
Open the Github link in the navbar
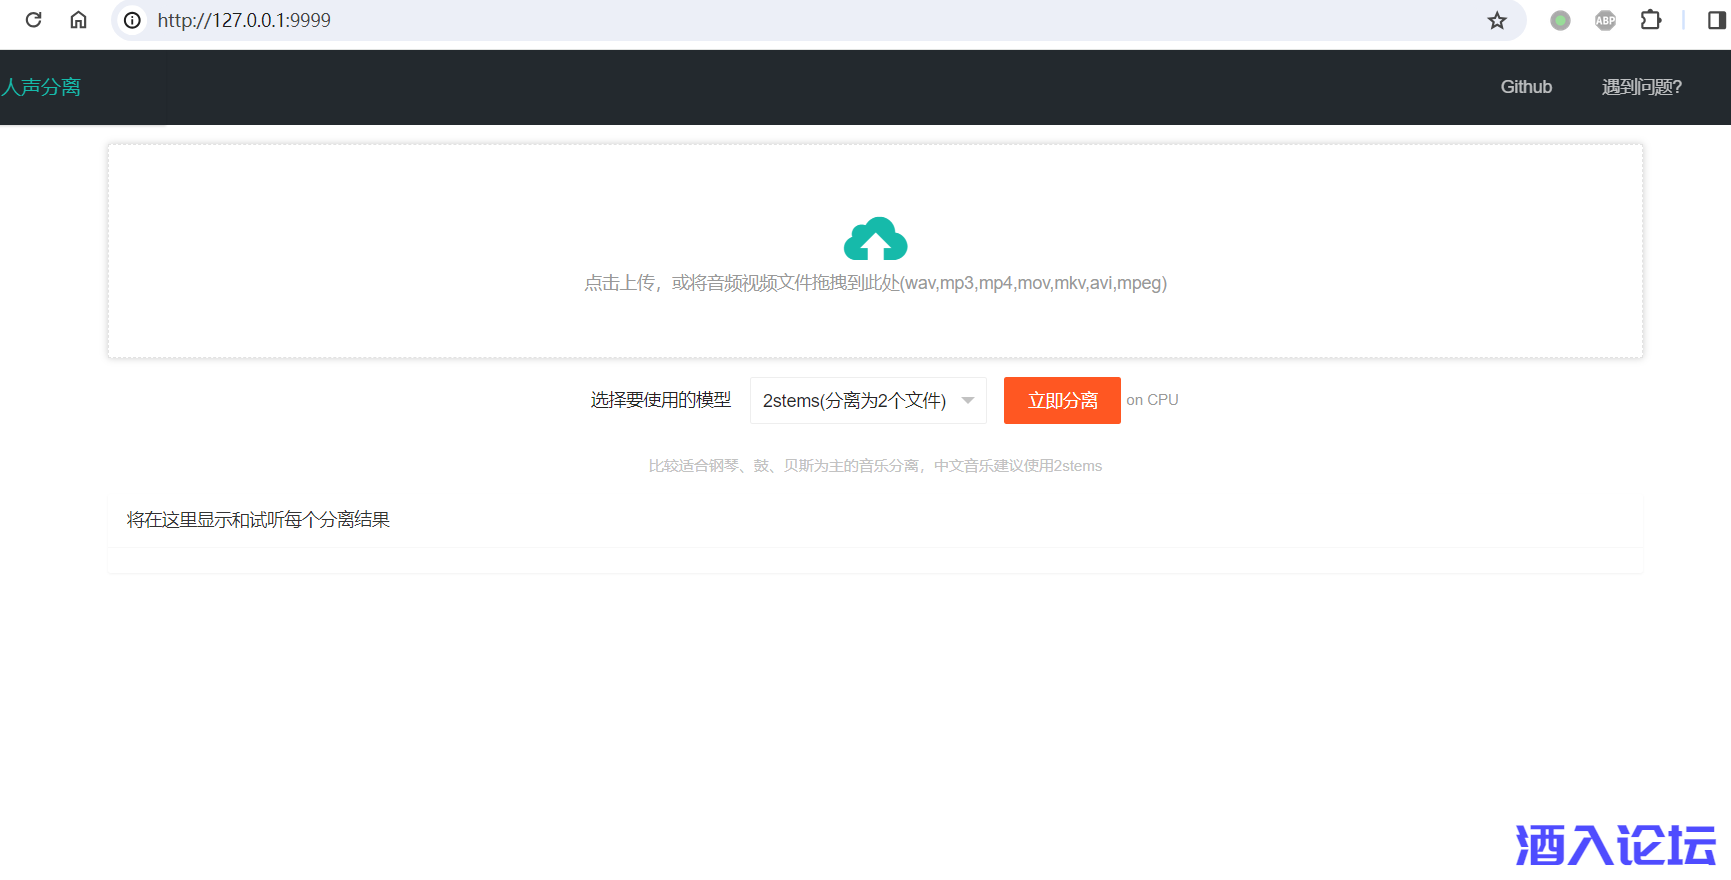coord(1525,87)
